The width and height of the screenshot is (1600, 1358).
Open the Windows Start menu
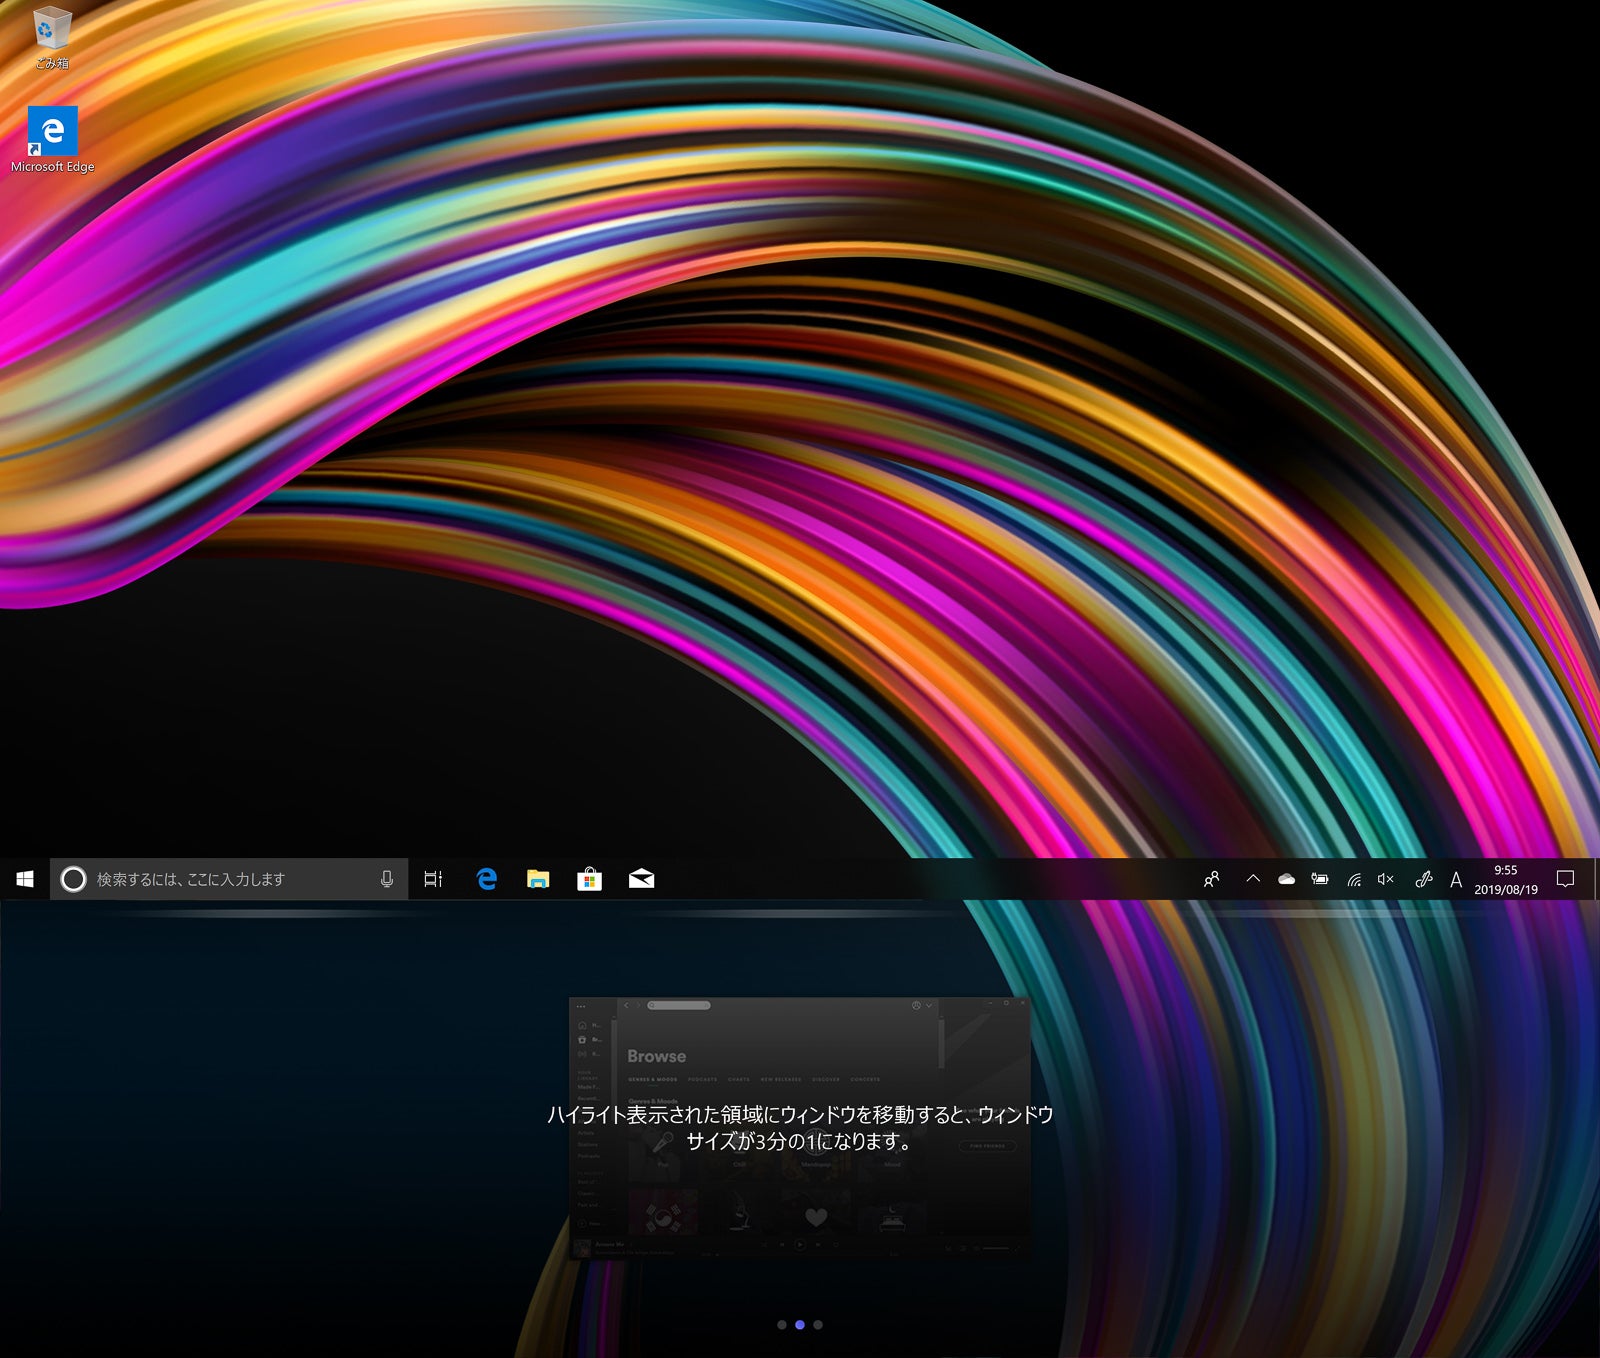[x=25, y=879]
